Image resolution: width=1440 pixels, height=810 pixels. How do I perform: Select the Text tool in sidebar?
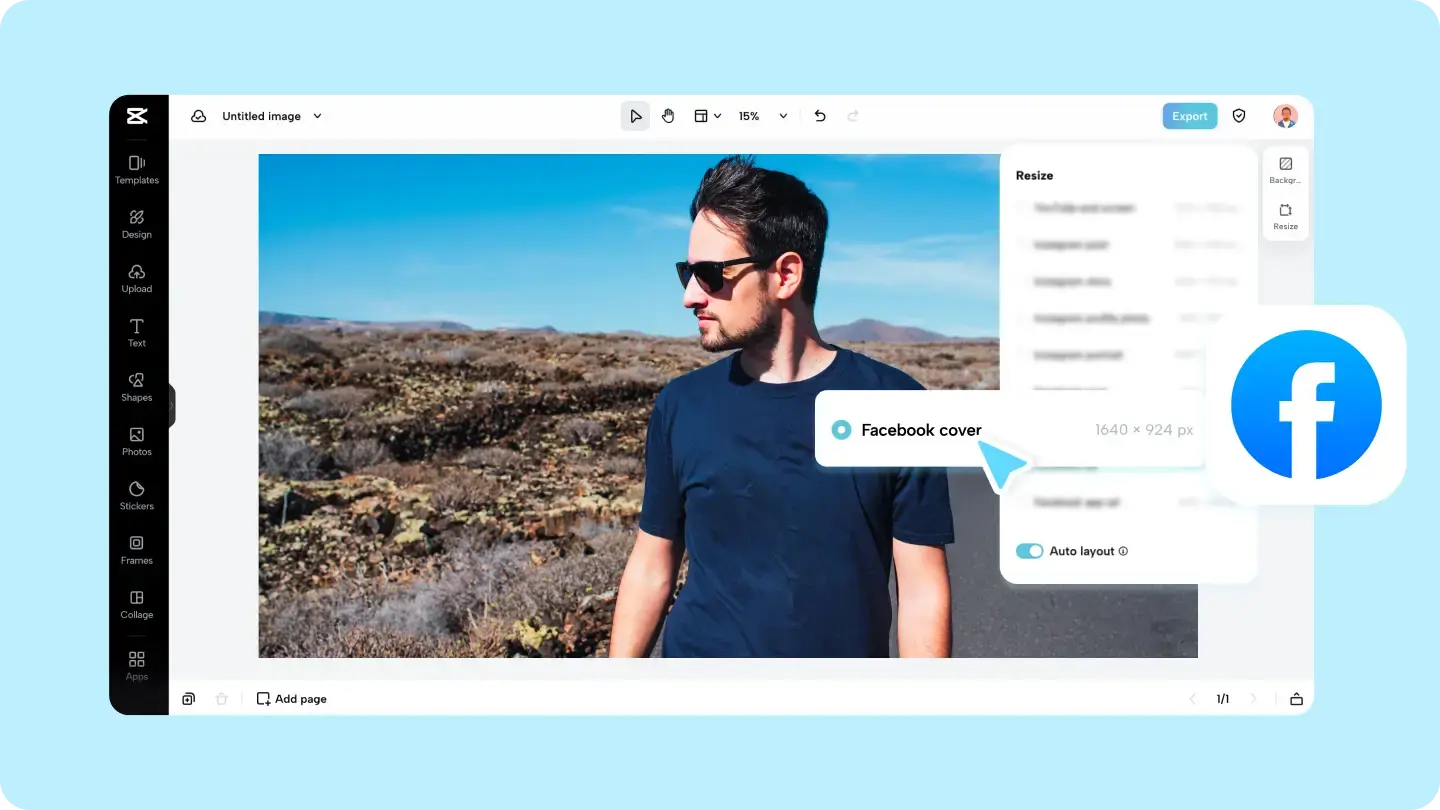coord(137,332)
